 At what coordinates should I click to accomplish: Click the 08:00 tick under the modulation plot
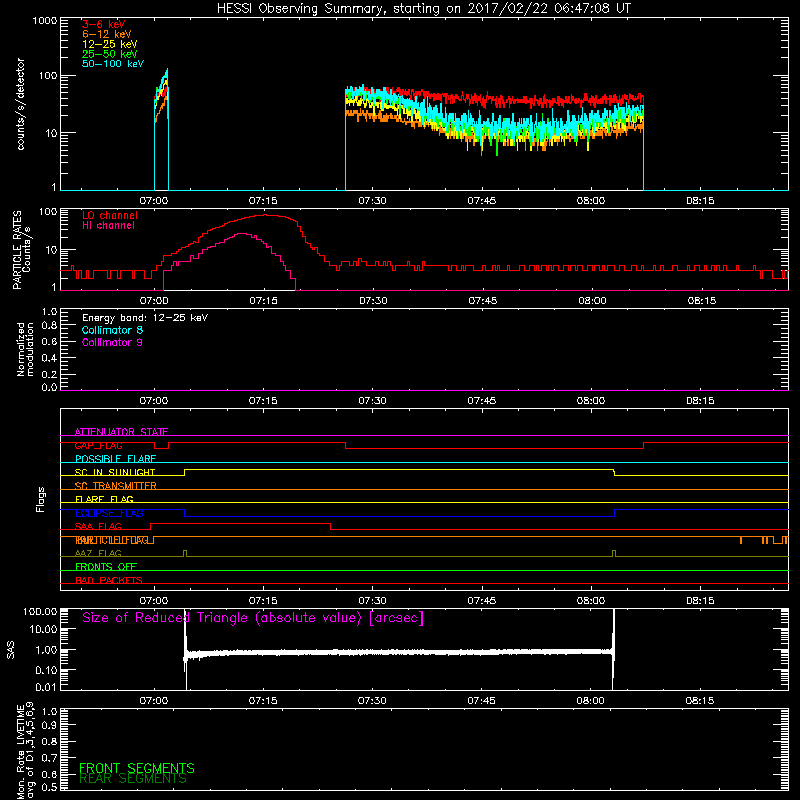pyautogui.click(x=591, y=401)
